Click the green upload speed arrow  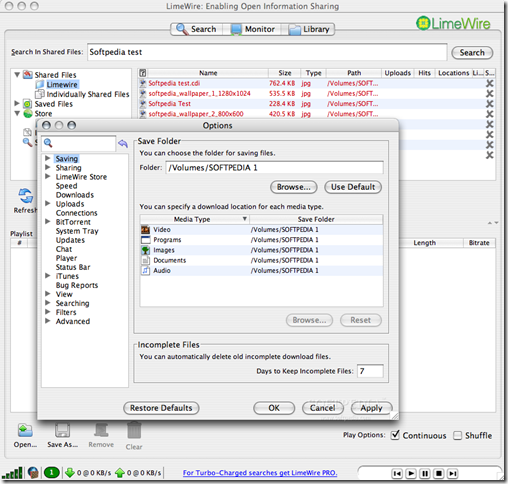[120, 473]
